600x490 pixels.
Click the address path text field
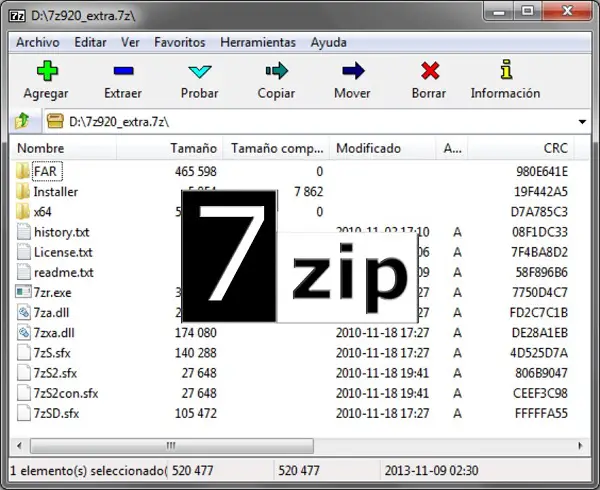pos(316,122)
